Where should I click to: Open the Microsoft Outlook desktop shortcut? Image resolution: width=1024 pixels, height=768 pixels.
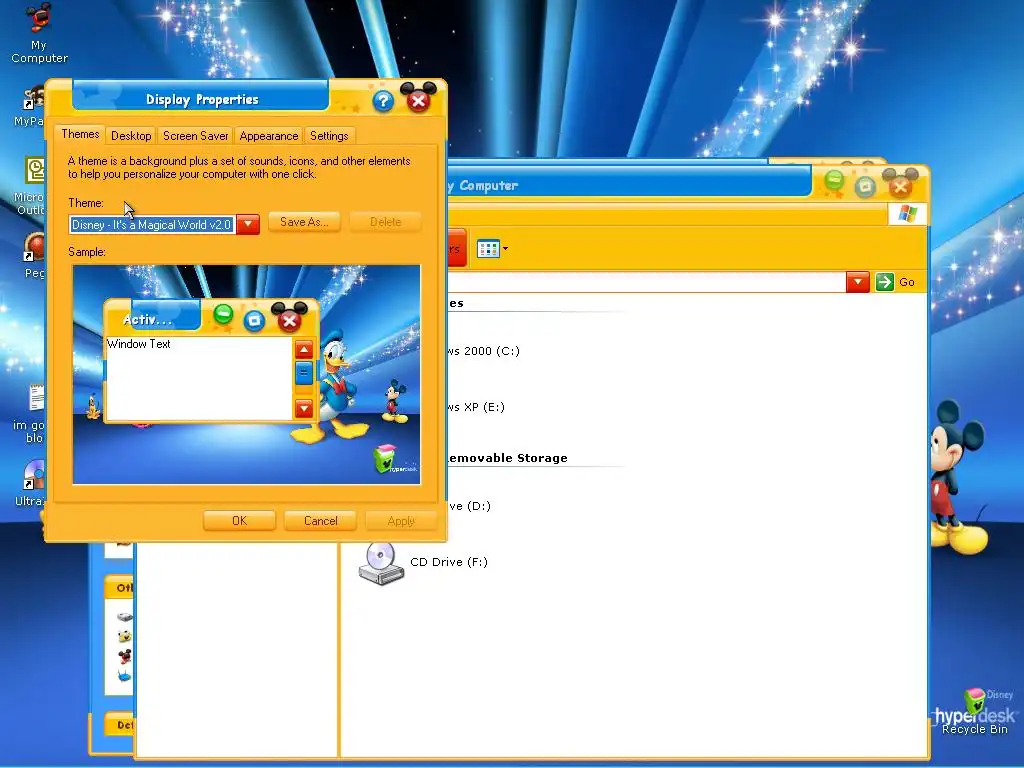[x=34, y=185]
